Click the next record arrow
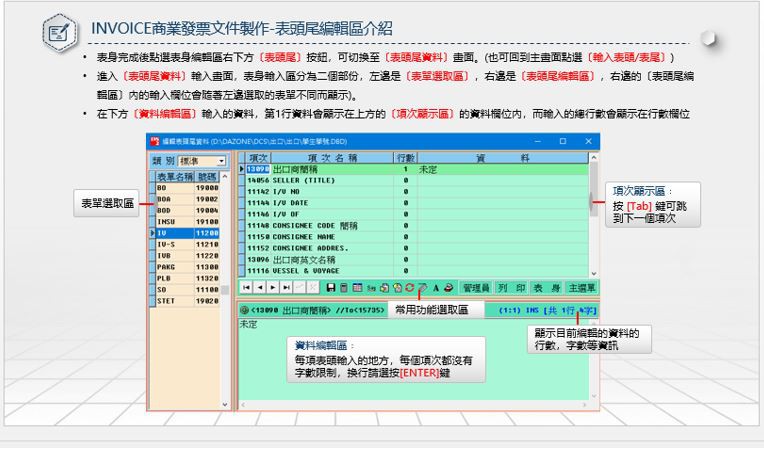This screenshot has height=449, width=764. tap(274, 287)
